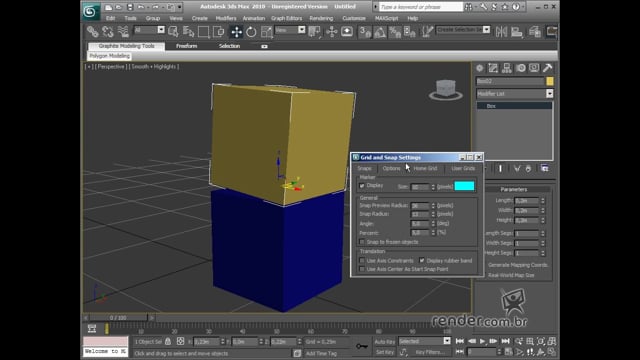Toggle Display marker checkbox
Viewport: 640px width, 360px height.
point(362,186)
